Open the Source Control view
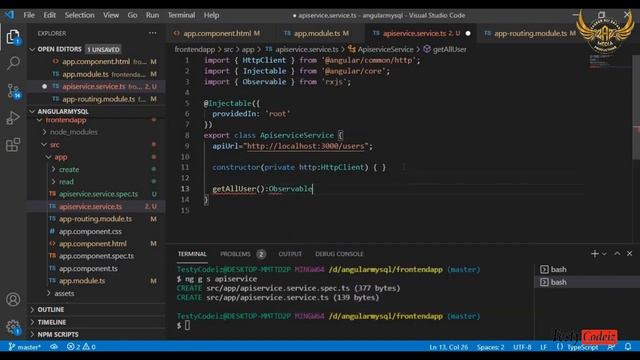Image resolution: width=640 pixels, height=360 pixels. [13, 91]
